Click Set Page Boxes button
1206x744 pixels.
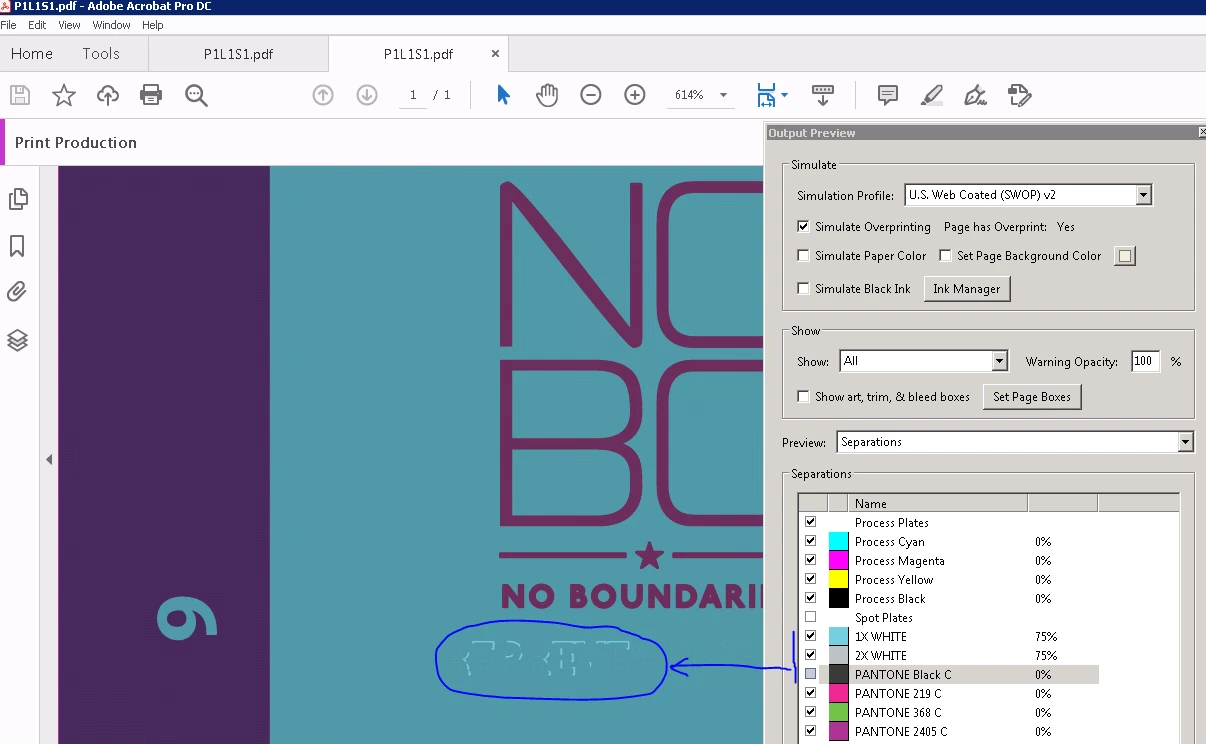pyautogui.click(x=1032, y=397)
